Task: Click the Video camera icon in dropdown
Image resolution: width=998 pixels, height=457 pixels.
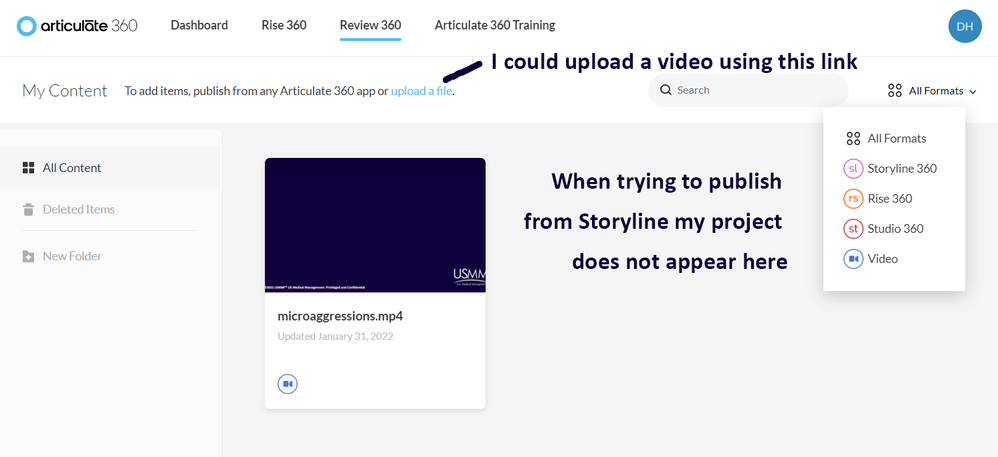Action: coord(853,259)
